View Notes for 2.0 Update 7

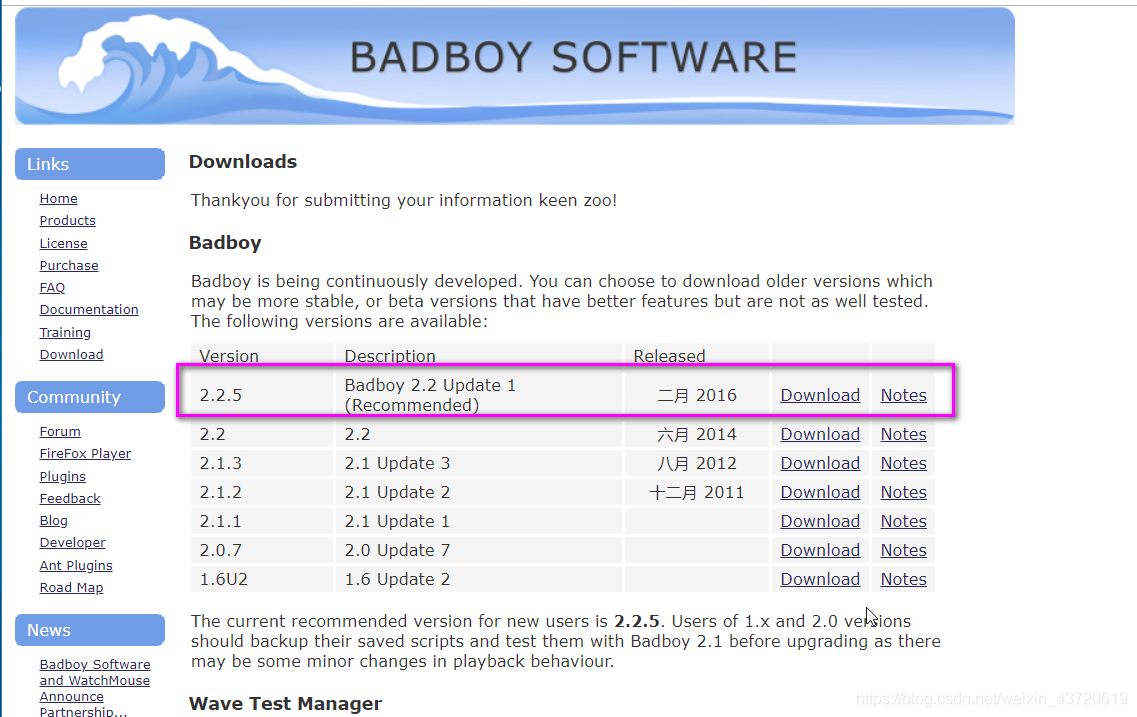coord(904,550)
